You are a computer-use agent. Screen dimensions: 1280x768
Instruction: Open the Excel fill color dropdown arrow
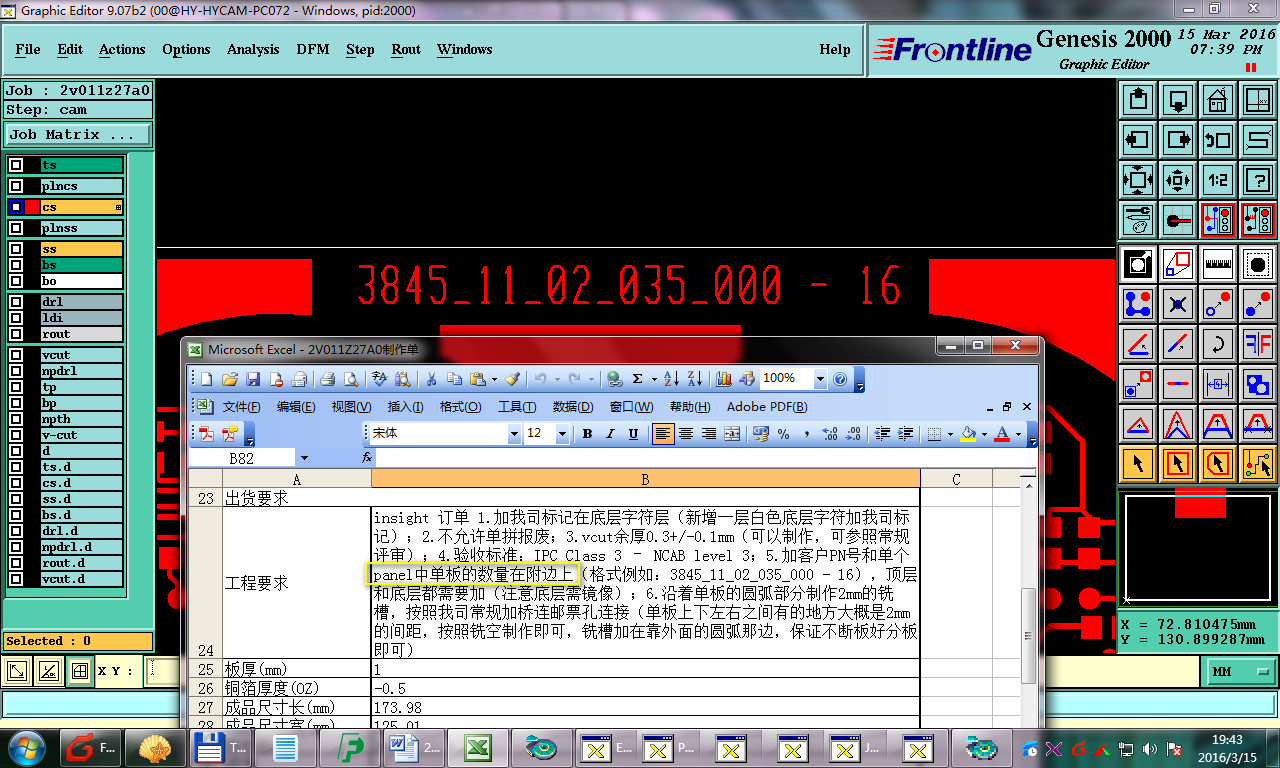tap(983, 434)
